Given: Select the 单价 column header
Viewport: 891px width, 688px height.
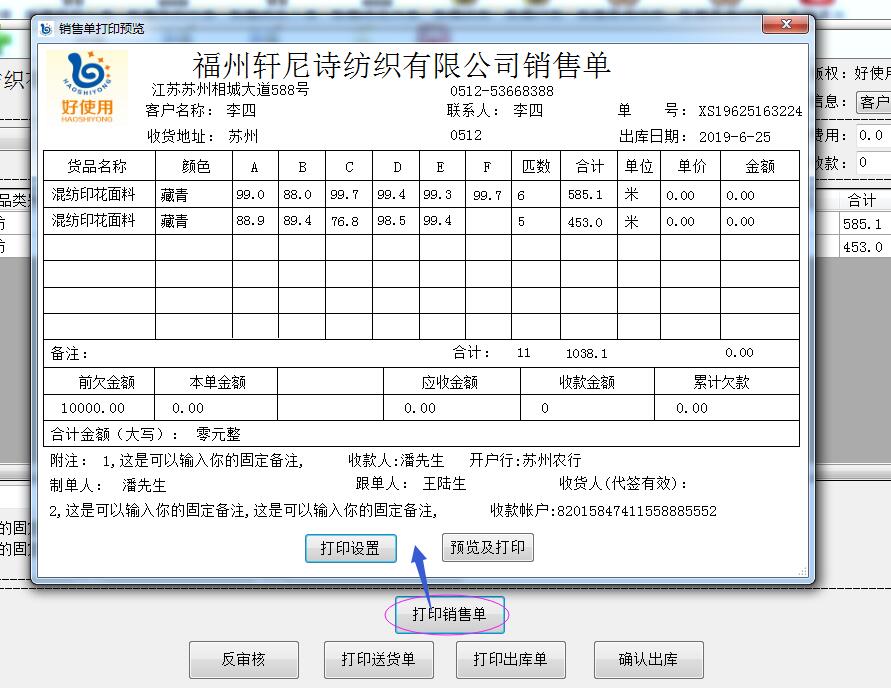Looking at the screenshot, I should 692,166.
